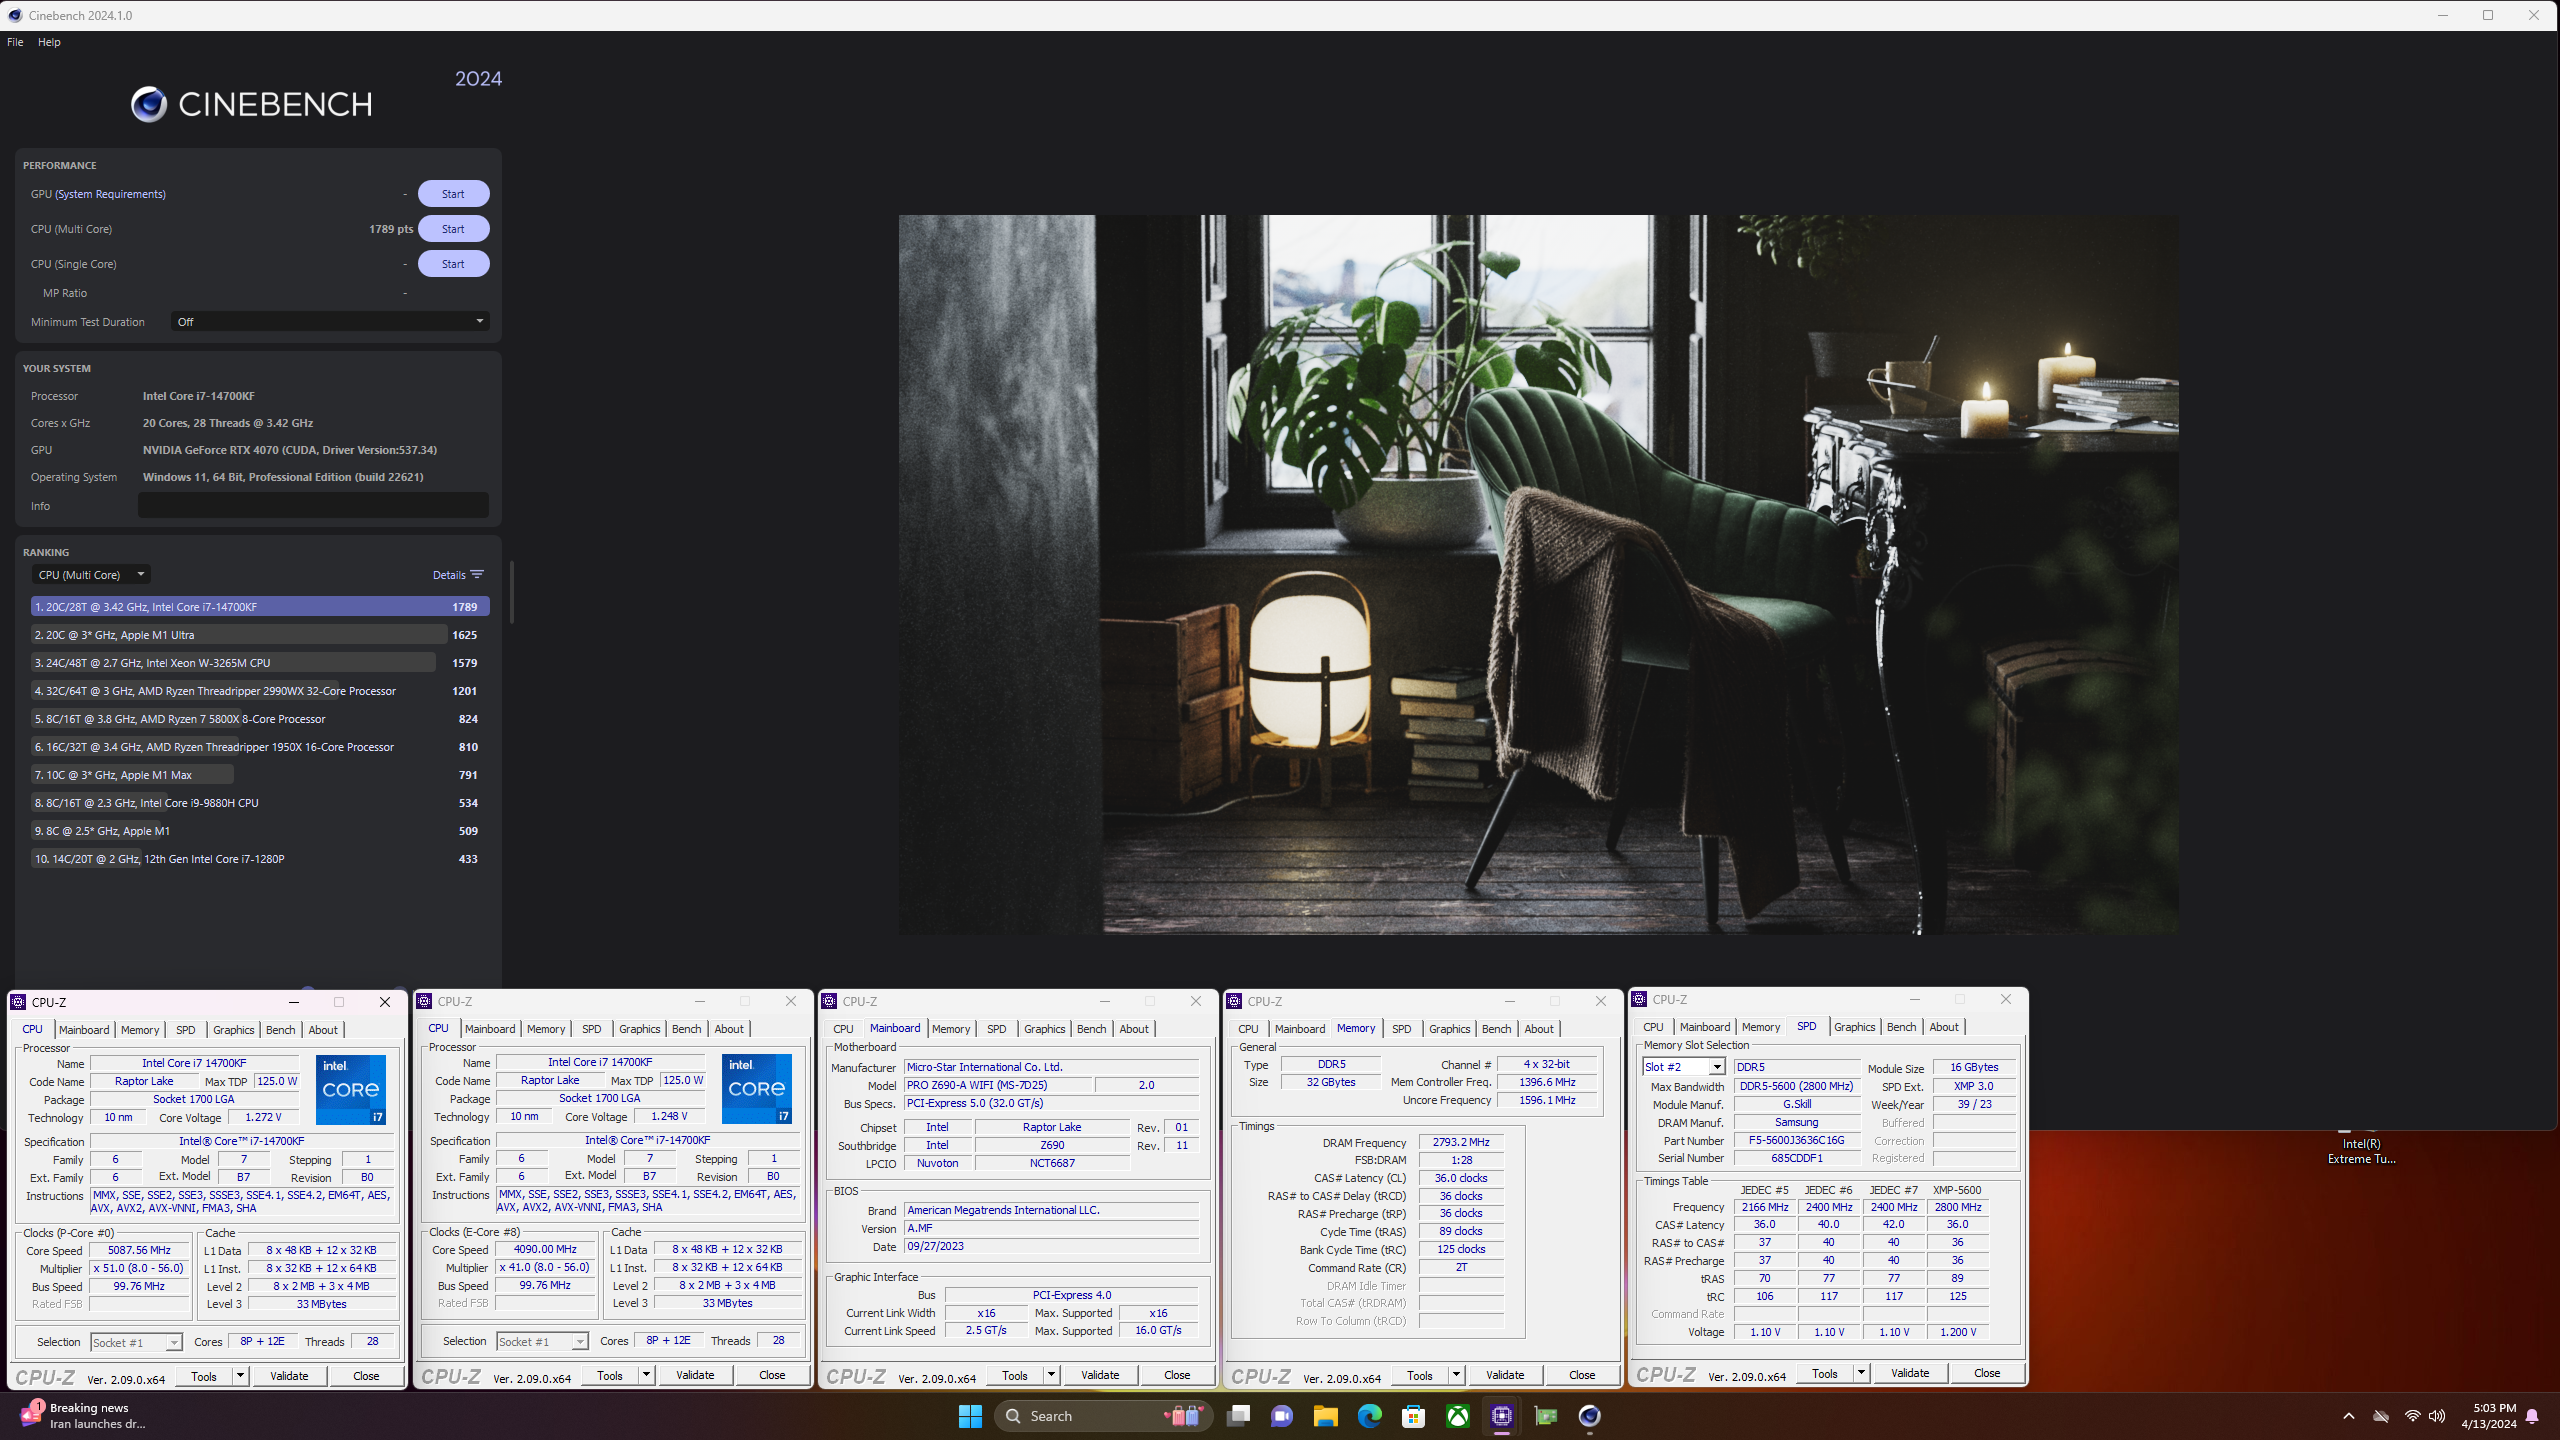Image resolution: width=2560 pixels, height=1440 pixels.
Task: Click CPU-Z title icon of the Mainboard window
Action: click(x=829, y=1001)
